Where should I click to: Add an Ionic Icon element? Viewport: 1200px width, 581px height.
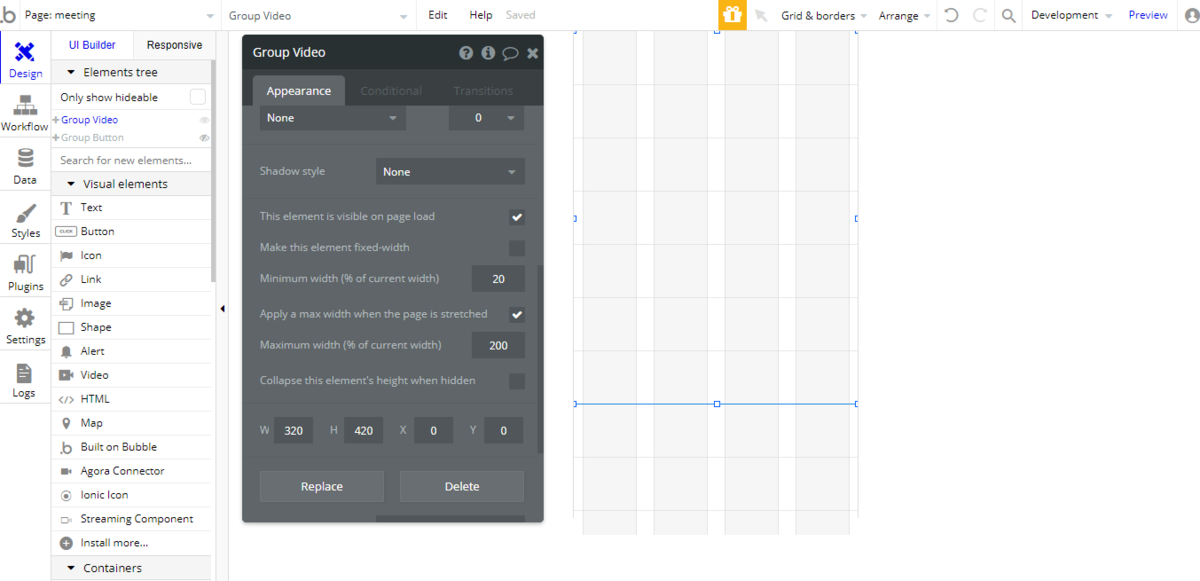(132, 496)
